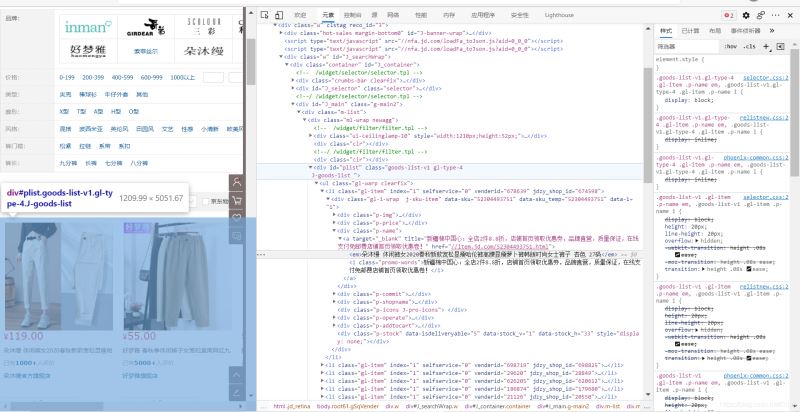Collapse the div#plist node
Screen dimensions: 800x412
pyautogui.click(x=310, y=167)
